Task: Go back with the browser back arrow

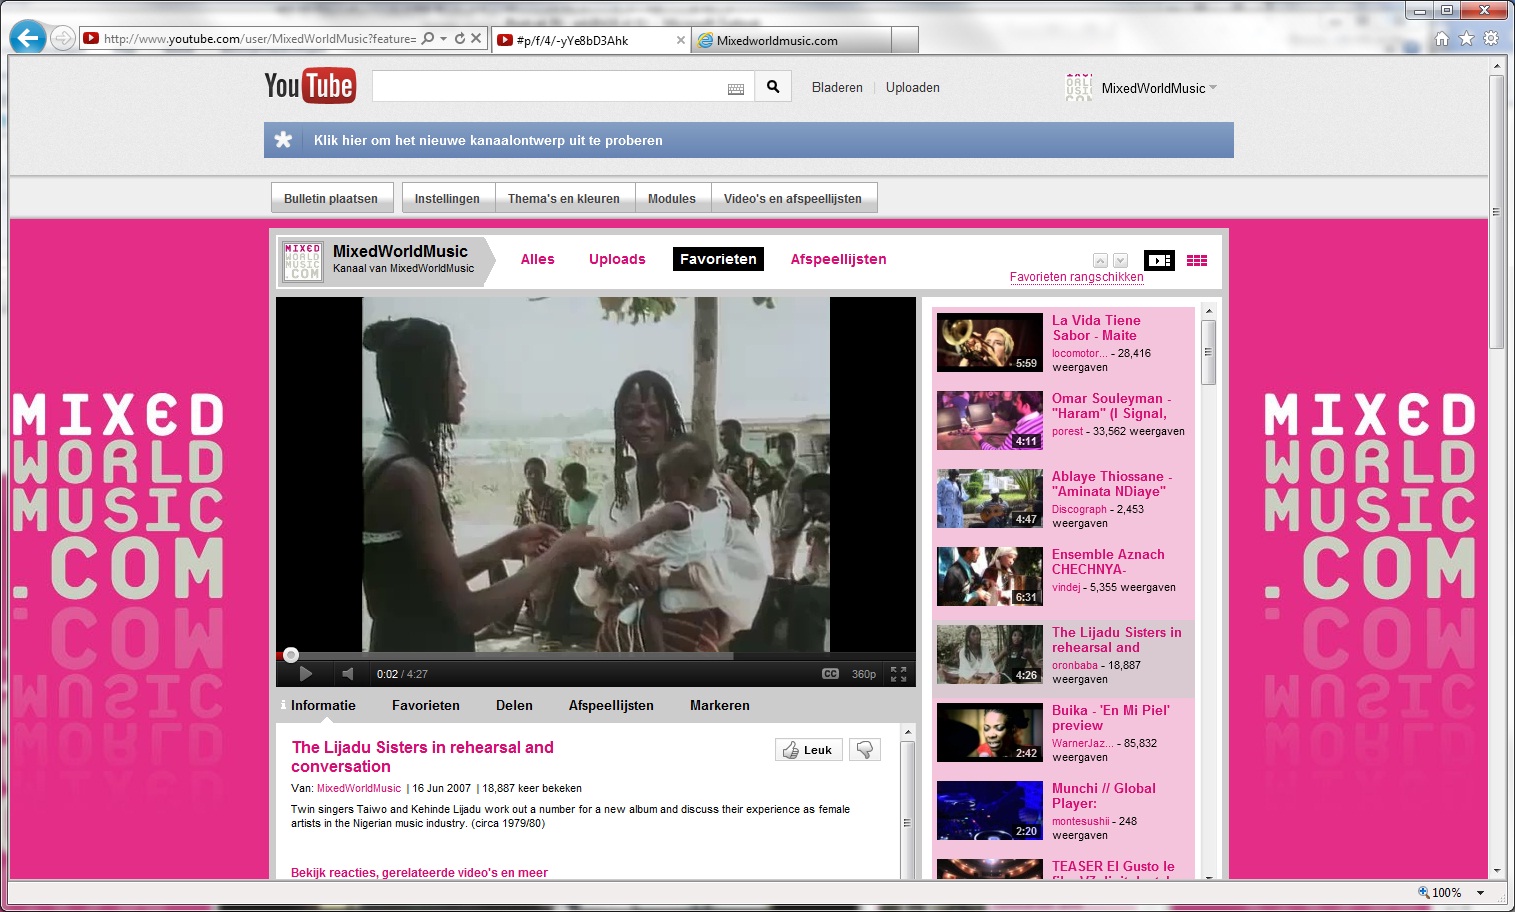Action: (28, 38)
